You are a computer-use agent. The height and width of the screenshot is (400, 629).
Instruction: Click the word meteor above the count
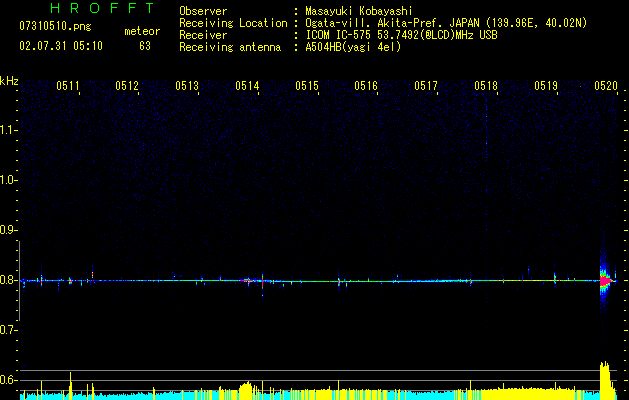[142, 31]
